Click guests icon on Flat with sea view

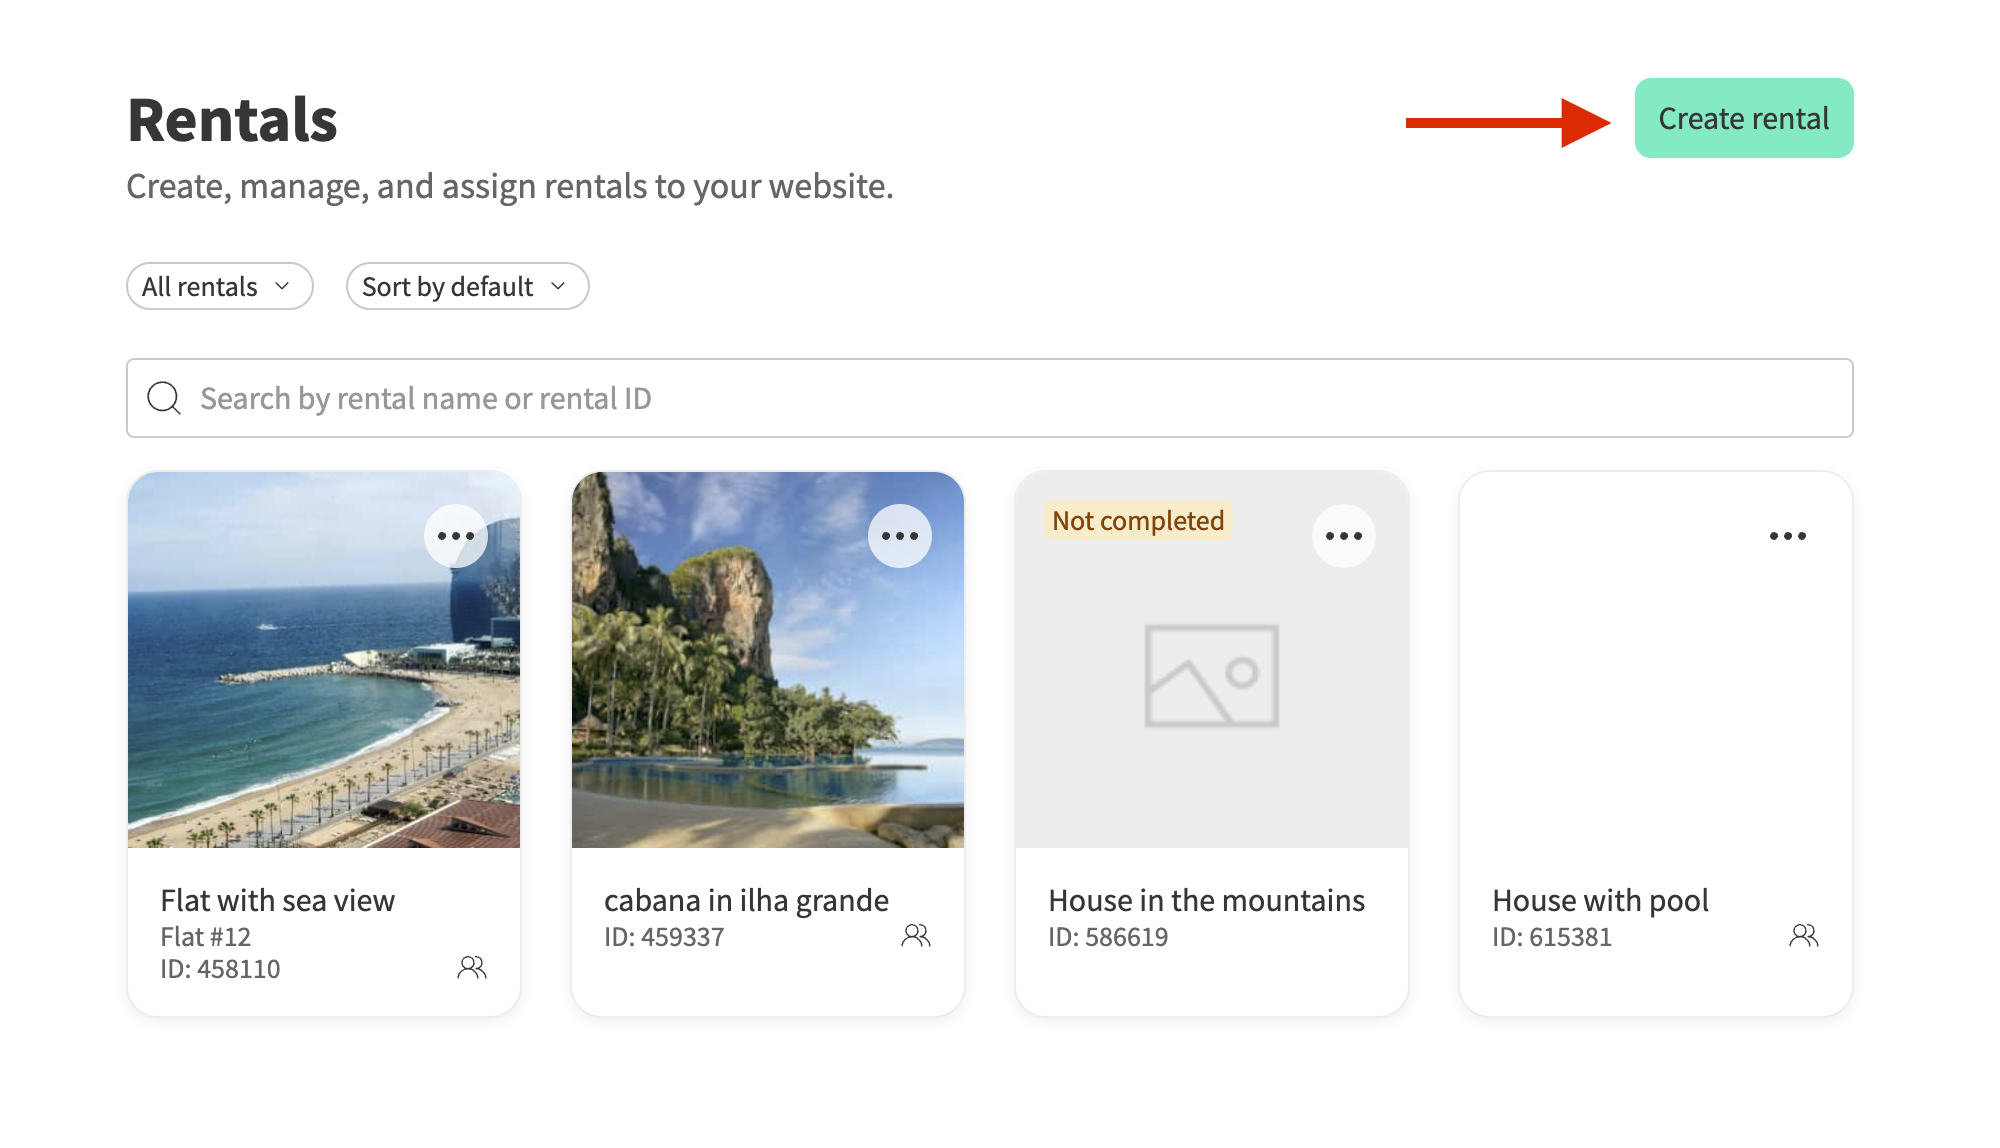point(472,967)
